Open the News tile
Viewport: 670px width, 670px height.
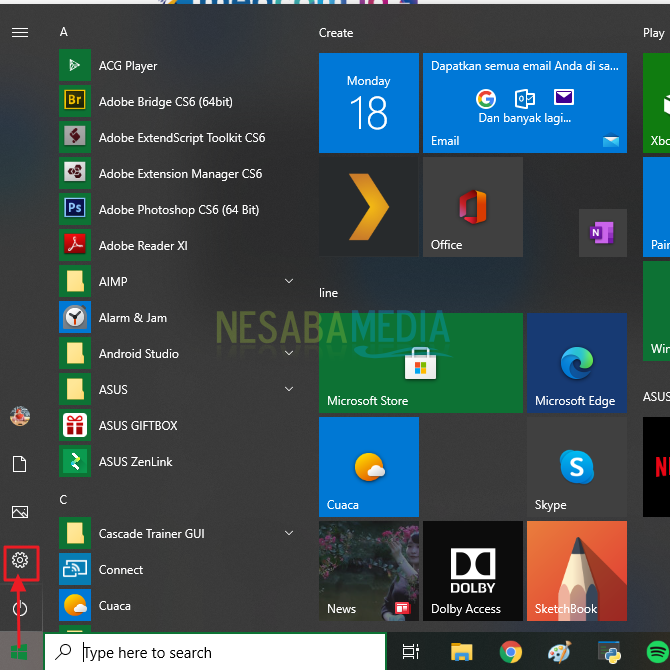pos(369,571)
